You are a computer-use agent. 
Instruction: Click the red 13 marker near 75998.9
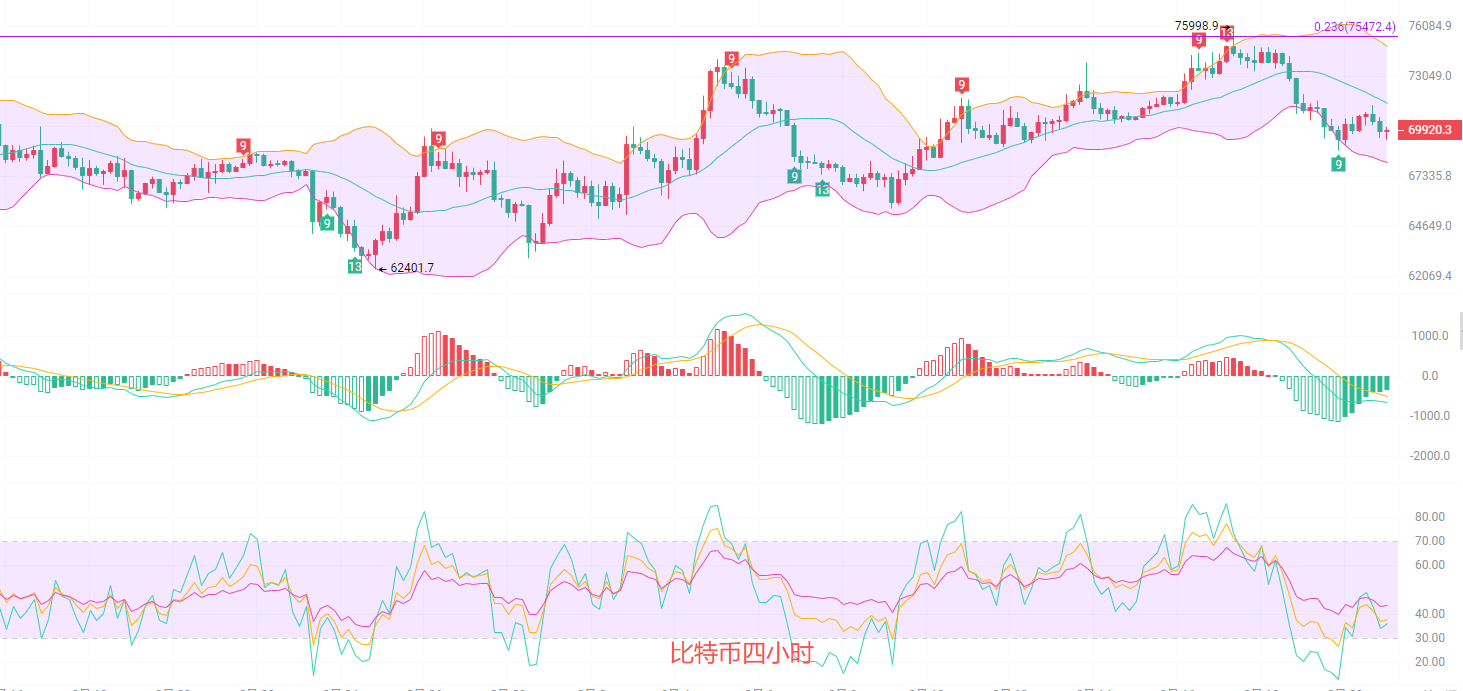[1226, 33]
